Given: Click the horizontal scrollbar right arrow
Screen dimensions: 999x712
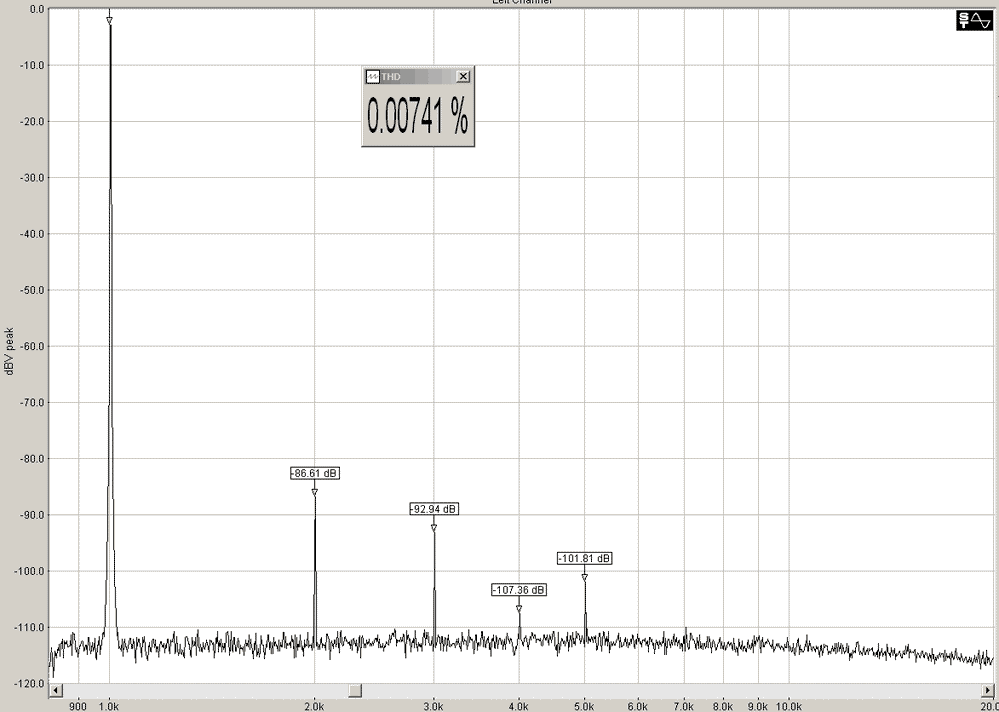Looking at the screenshot, I should tap(988, 690).
